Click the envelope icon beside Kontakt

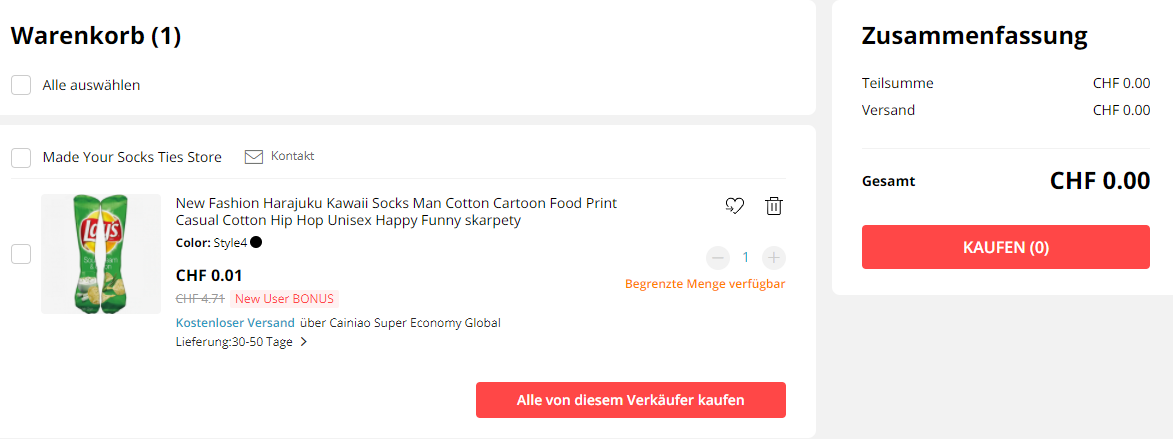click(253, 157)
